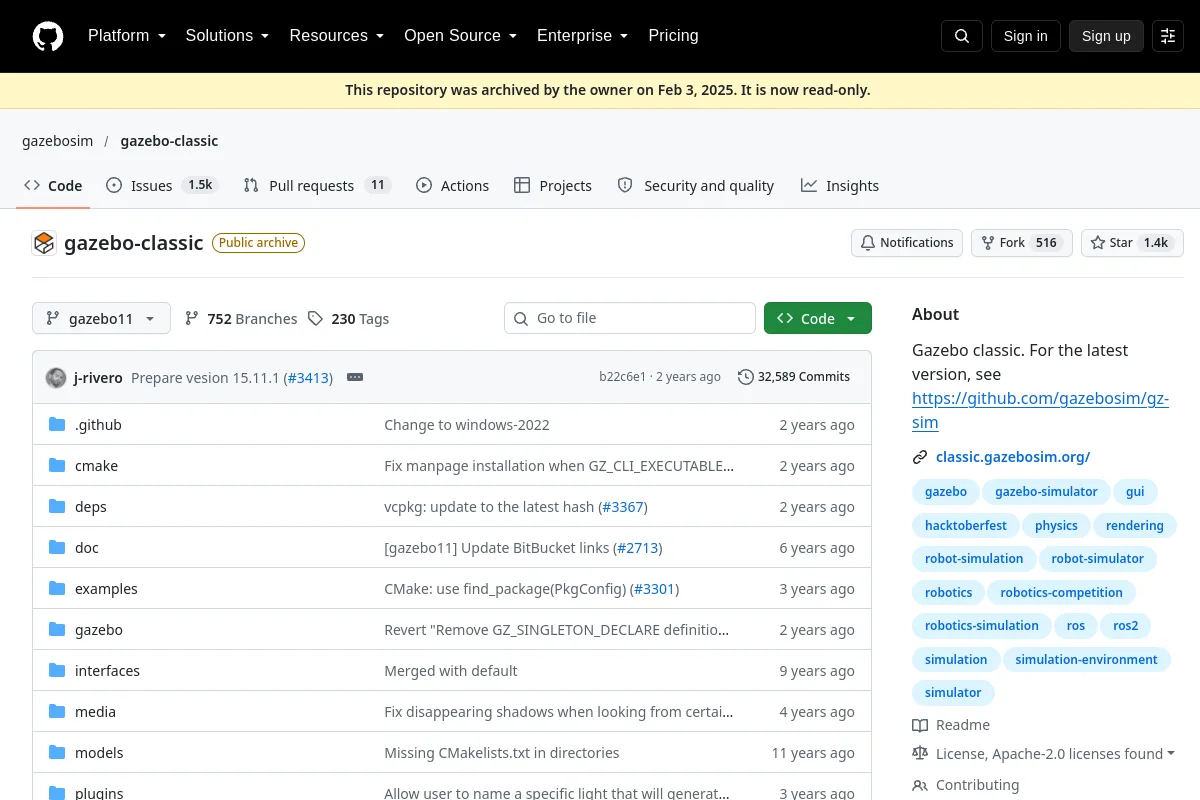Click the Contributing people icon
This screenshot has width=1200, height=800.
pos(920,785)
